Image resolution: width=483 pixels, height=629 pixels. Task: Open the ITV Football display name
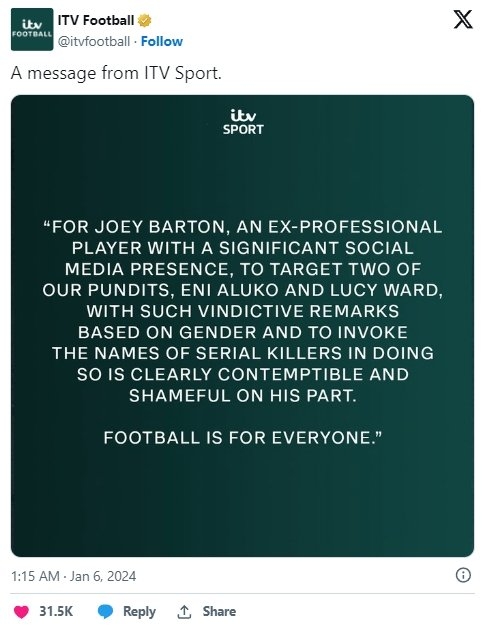point(96,20)
